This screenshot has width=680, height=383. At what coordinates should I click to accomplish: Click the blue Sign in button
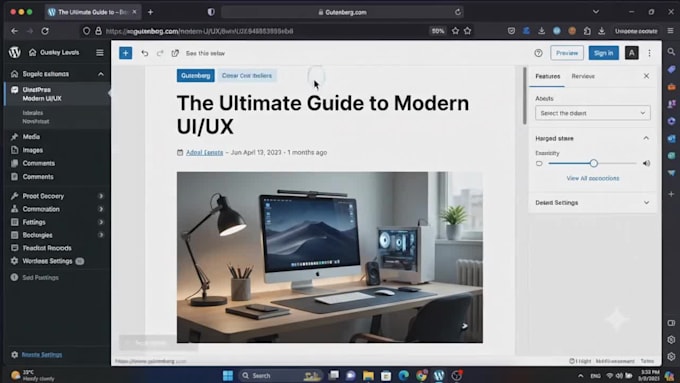coord(603,53)
